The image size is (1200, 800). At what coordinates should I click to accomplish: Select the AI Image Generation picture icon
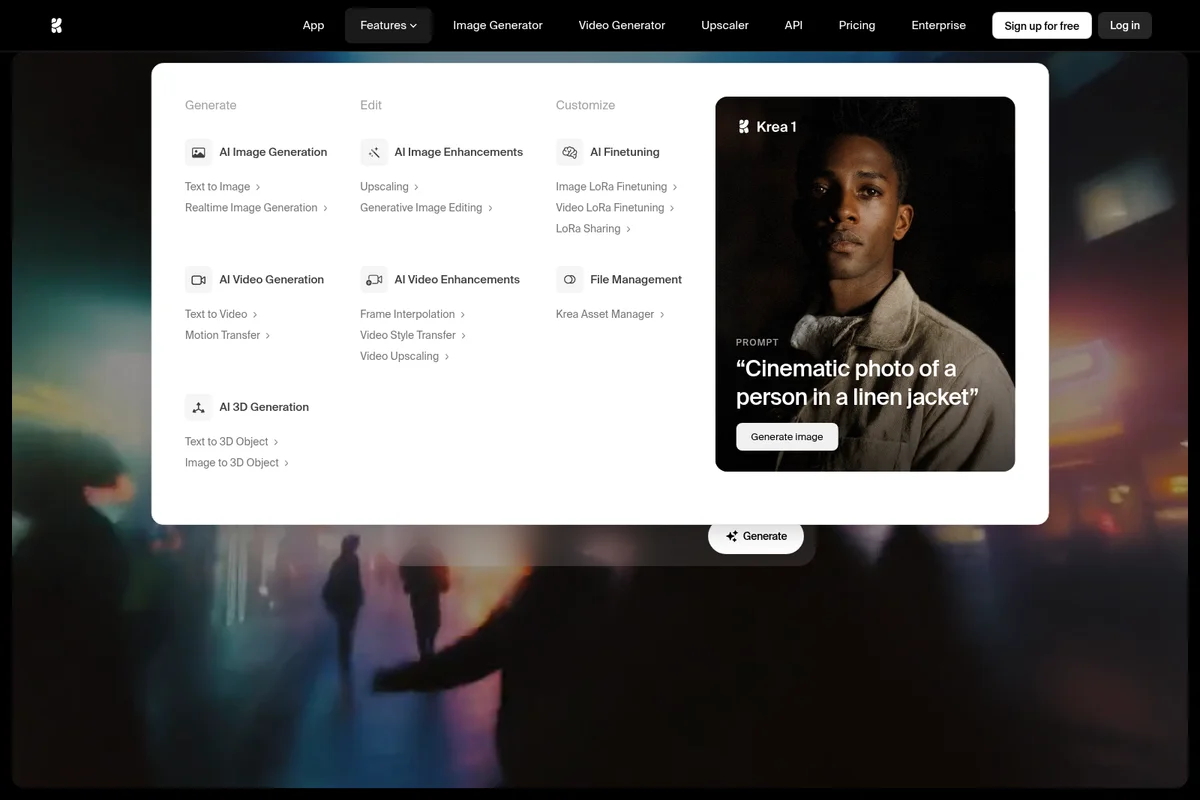(198, 151)
